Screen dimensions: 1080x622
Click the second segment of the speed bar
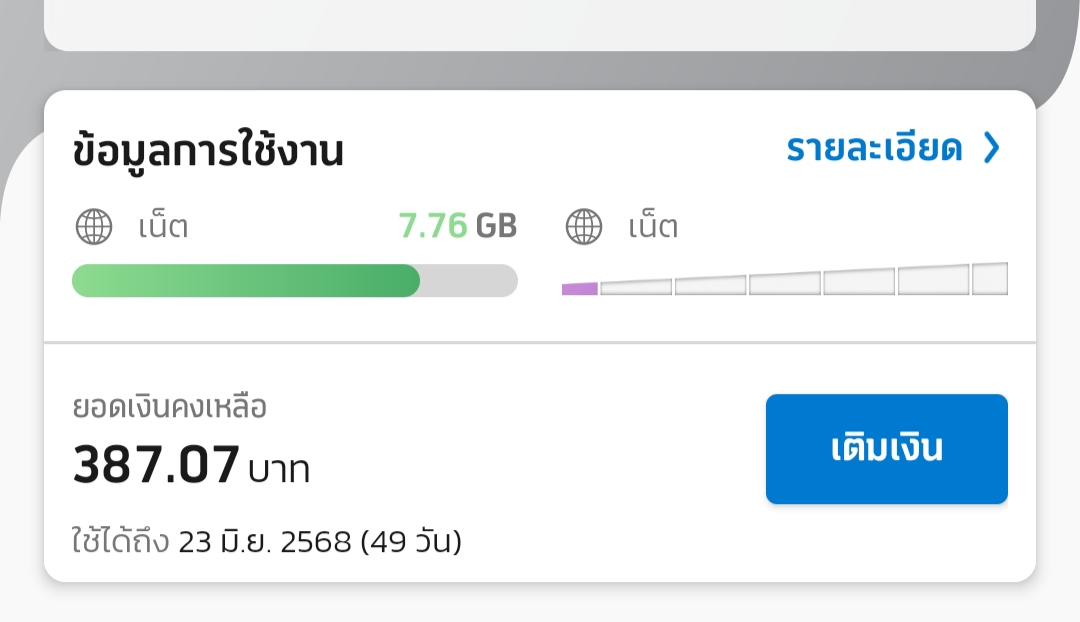click(x=636, y=287)
